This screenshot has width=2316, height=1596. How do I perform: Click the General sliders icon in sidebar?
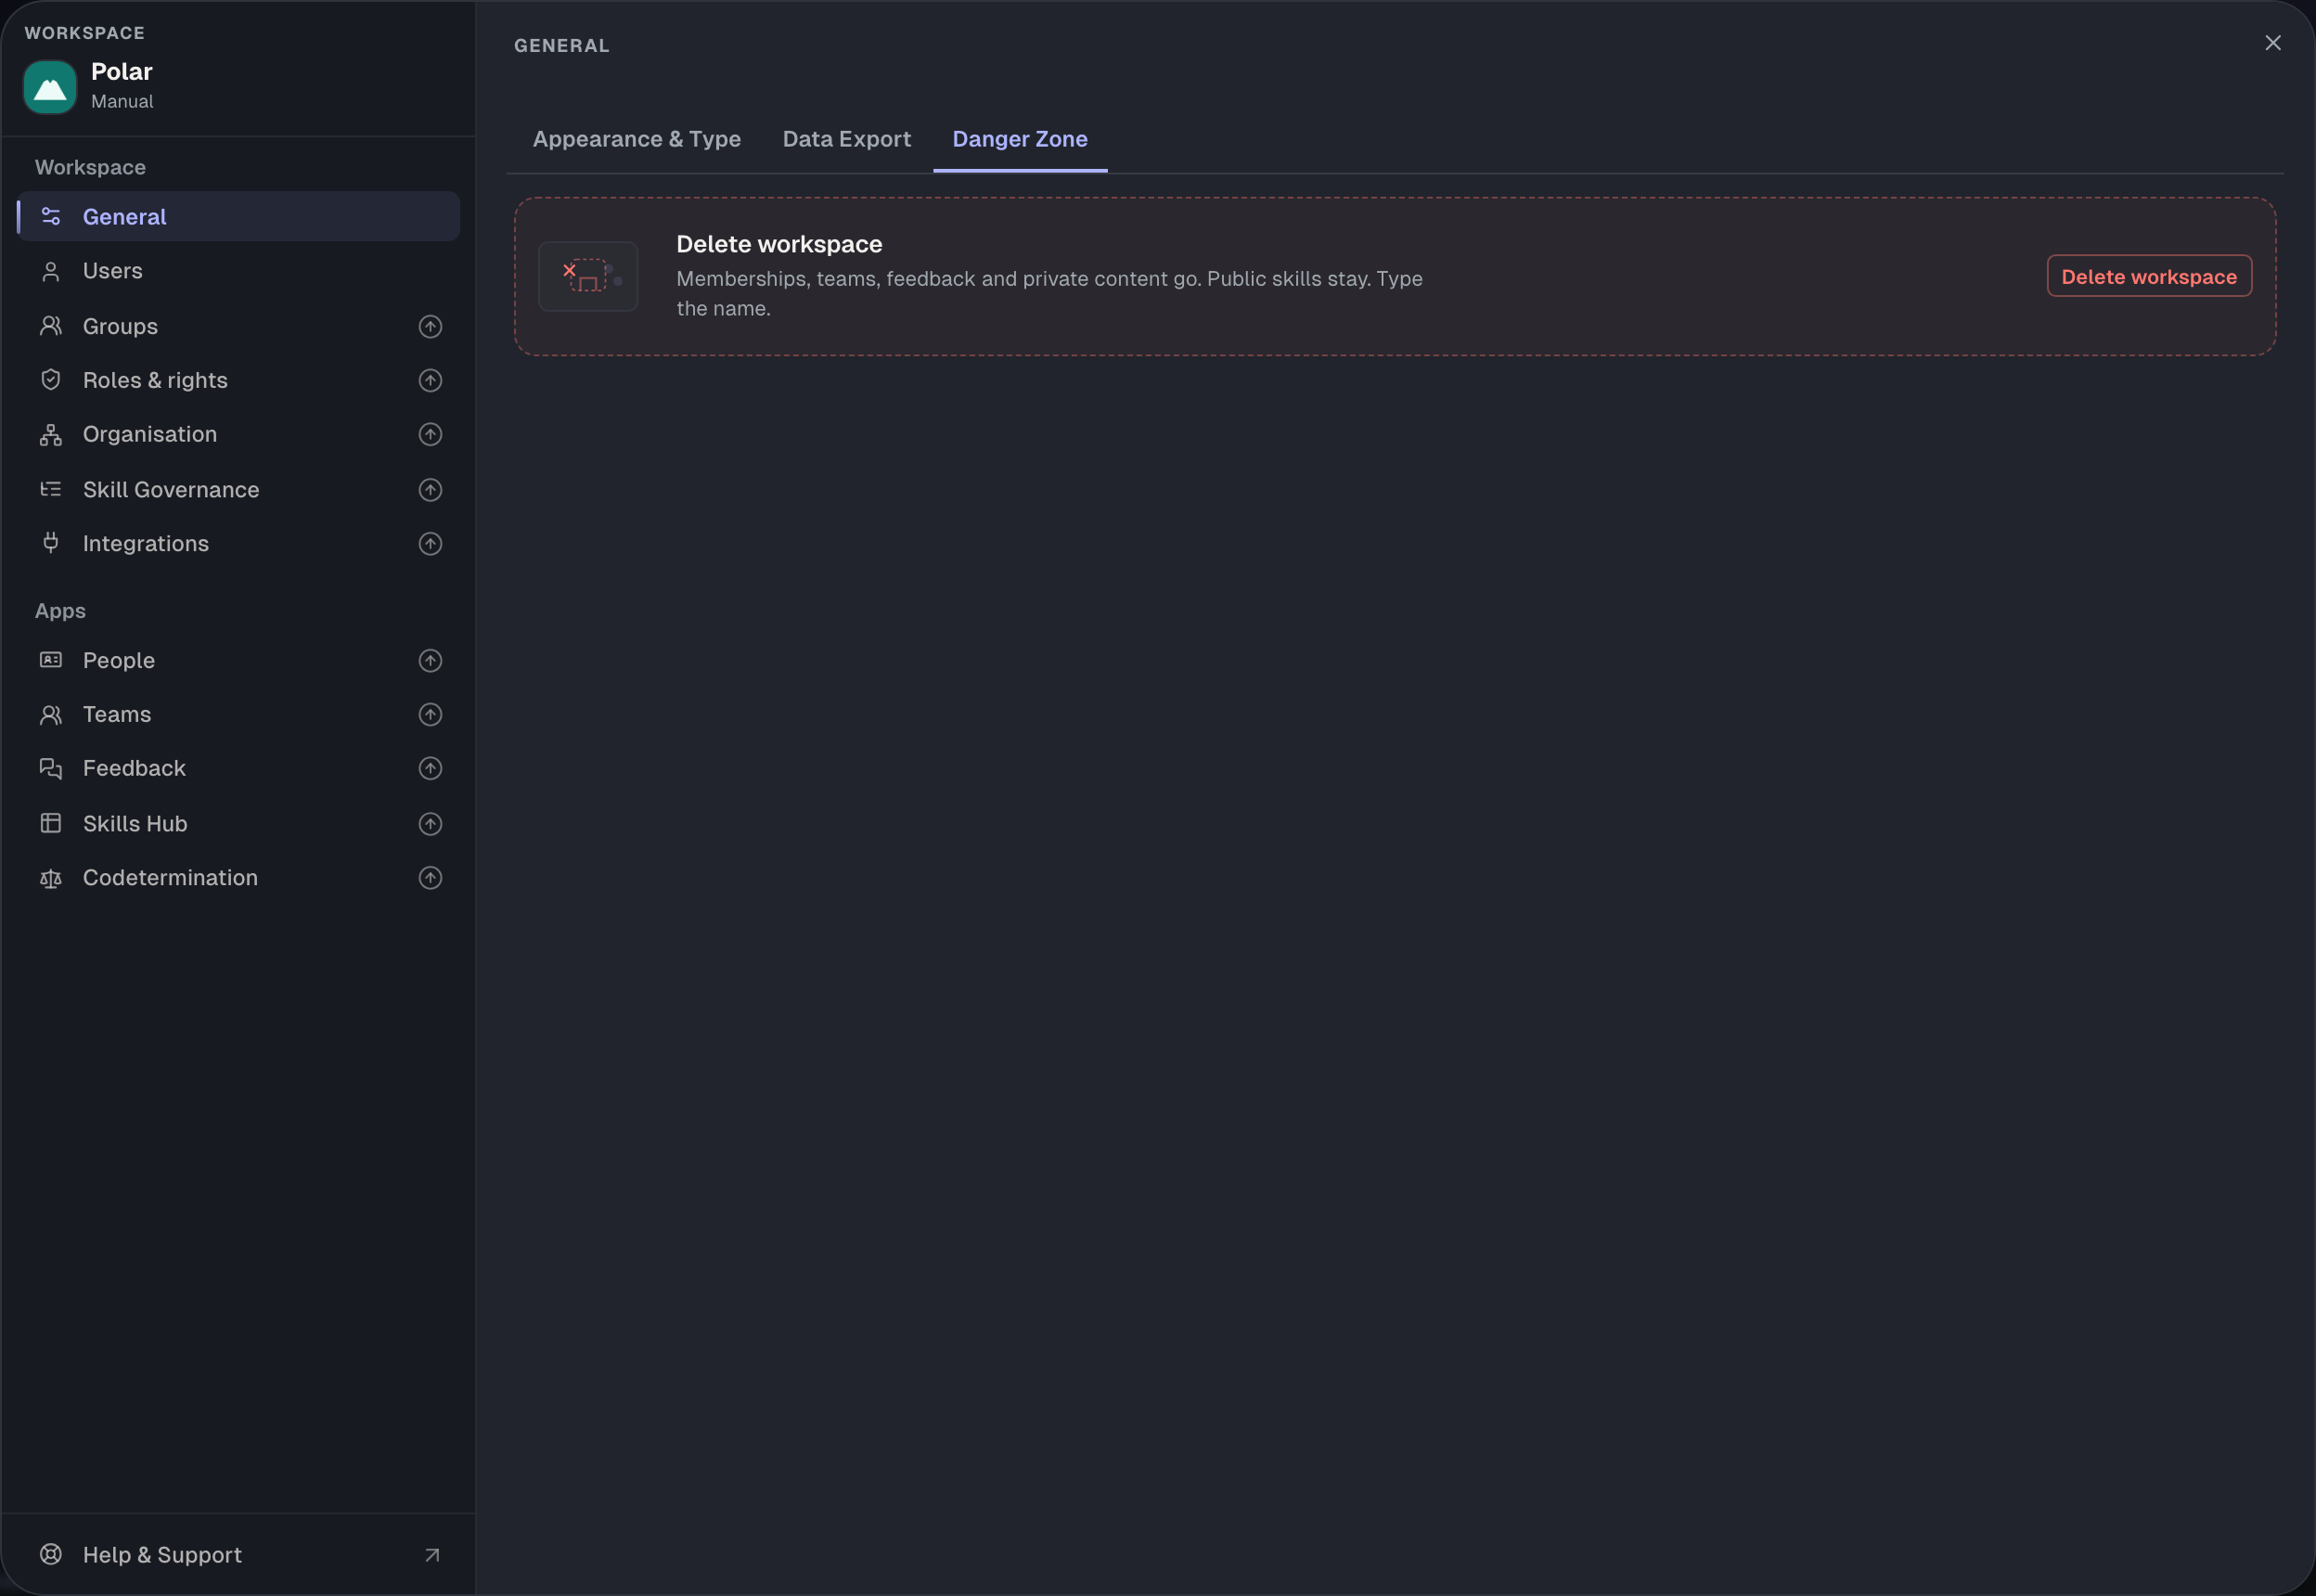(51, 216)
